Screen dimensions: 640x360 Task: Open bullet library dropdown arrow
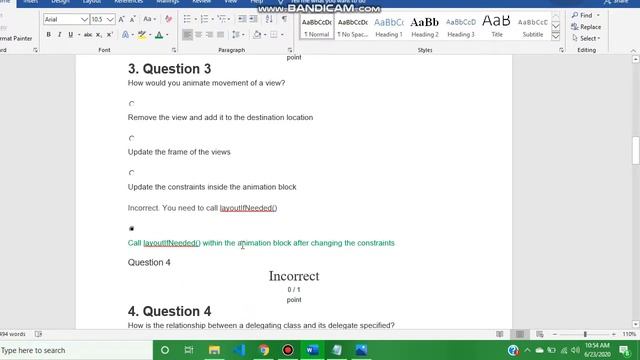[x=195, y=19]
